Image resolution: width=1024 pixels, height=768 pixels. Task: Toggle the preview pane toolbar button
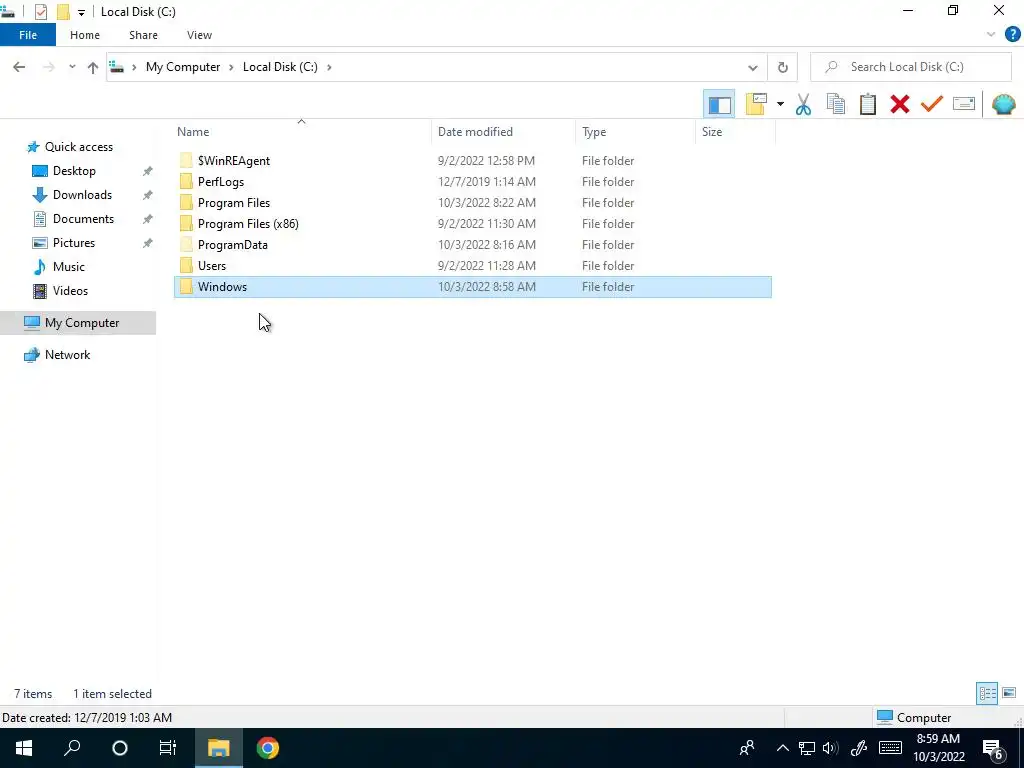pyautogui.click(x=719, y=104)
